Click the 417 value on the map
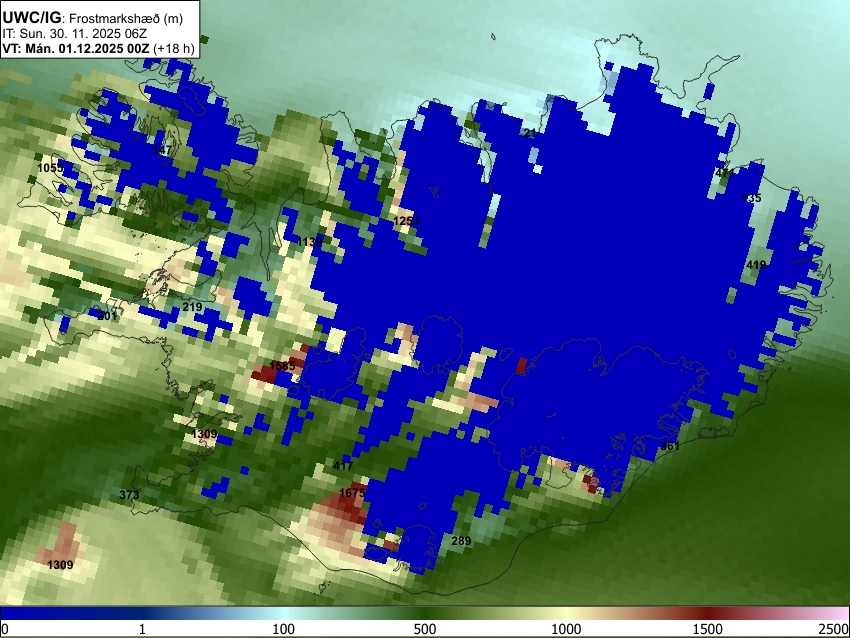 [343, 466]
